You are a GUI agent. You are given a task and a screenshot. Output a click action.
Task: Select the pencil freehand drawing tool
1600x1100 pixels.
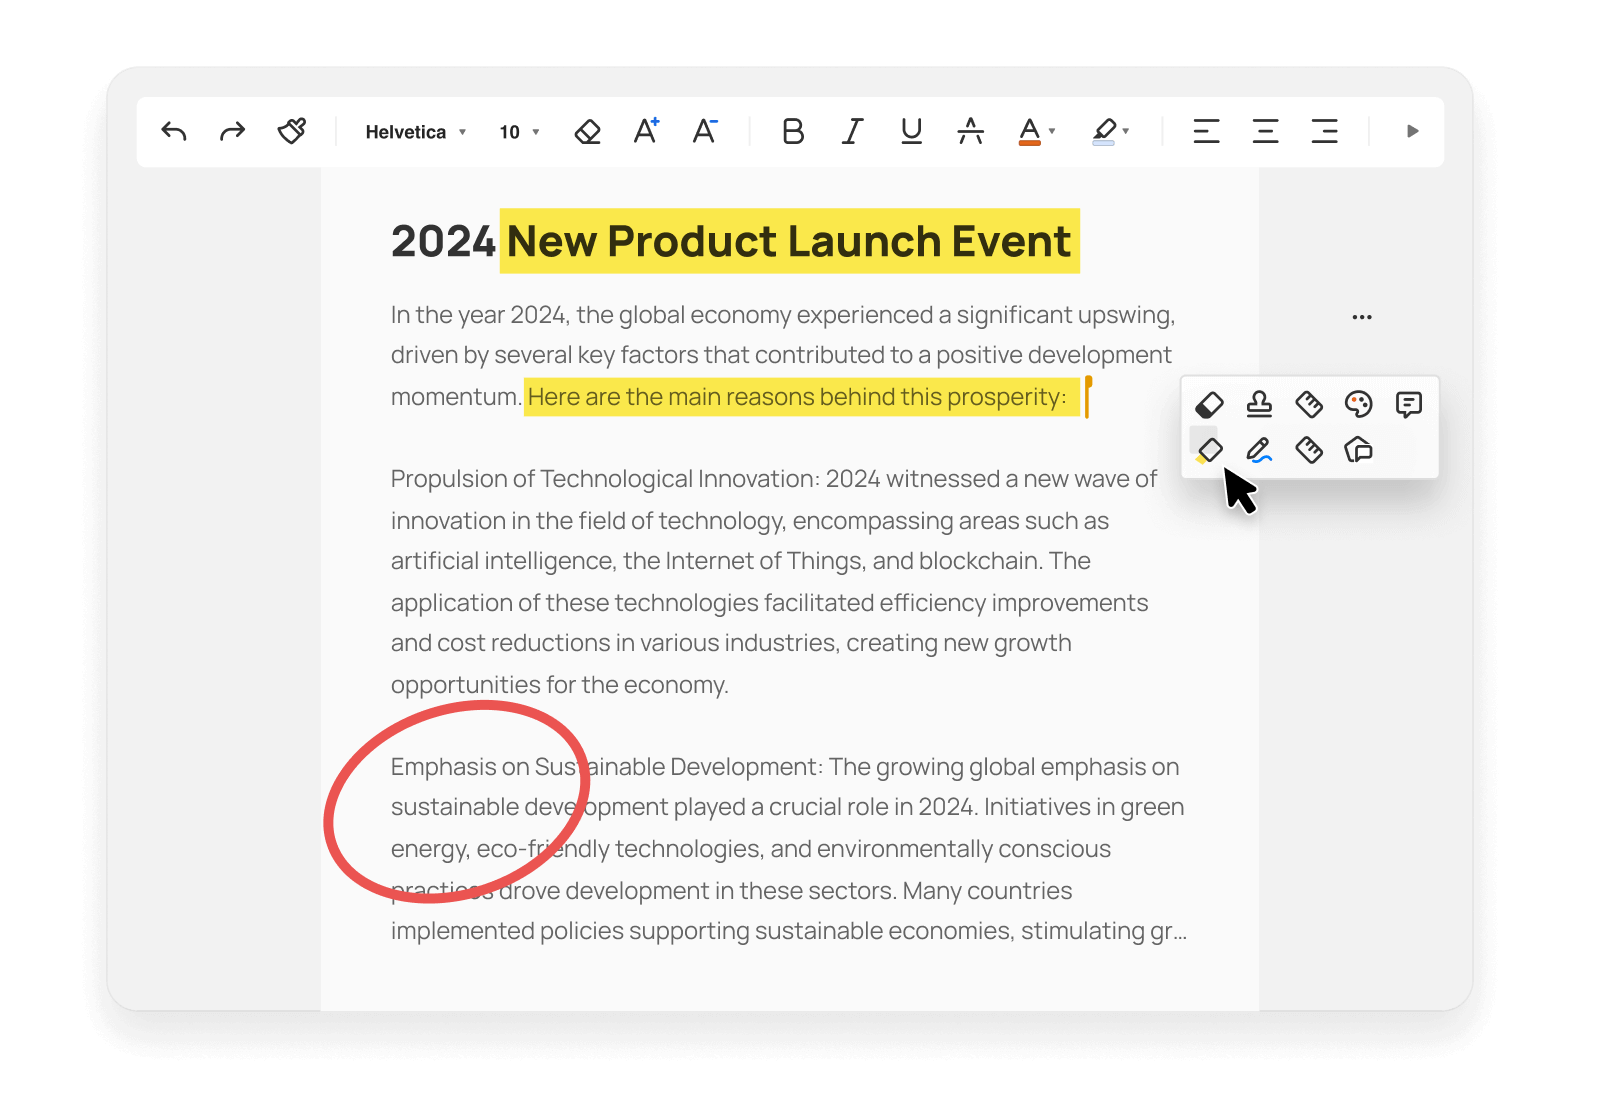point(1259,450)
